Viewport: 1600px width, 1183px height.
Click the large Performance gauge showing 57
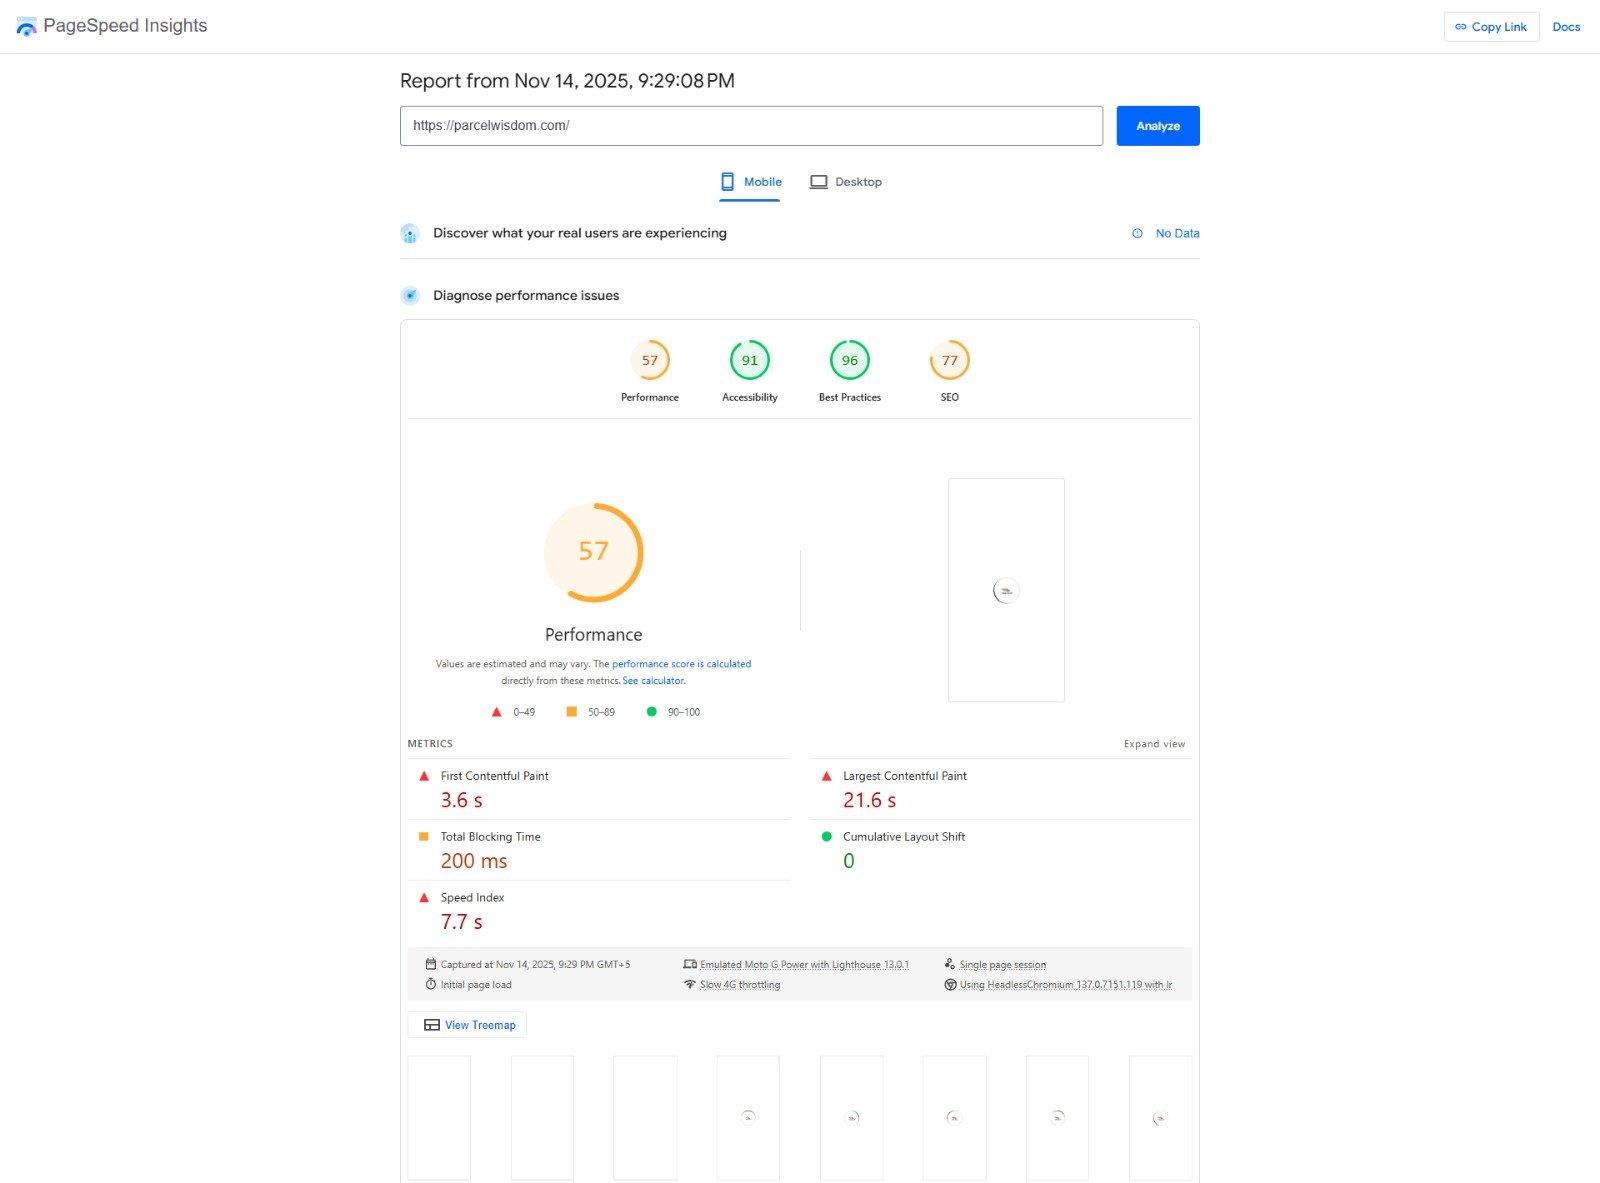click(594, 552)
